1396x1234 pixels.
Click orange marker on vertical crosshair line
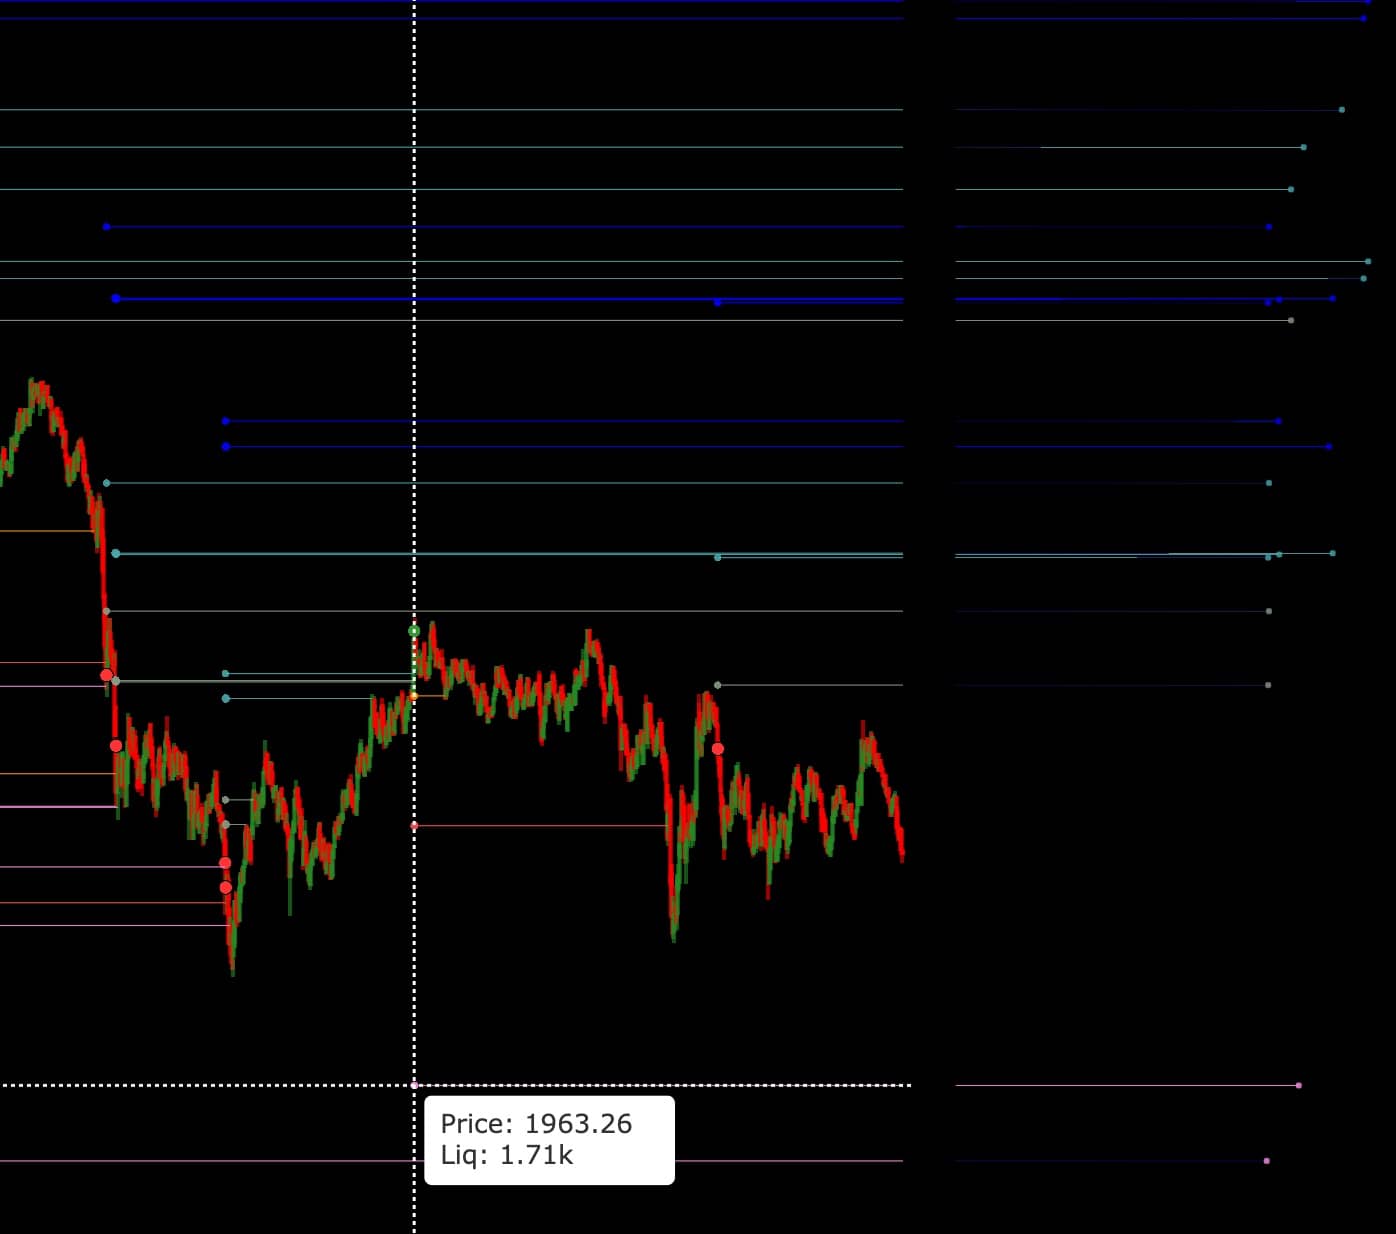pyautogui.click(x=414, y=695)
